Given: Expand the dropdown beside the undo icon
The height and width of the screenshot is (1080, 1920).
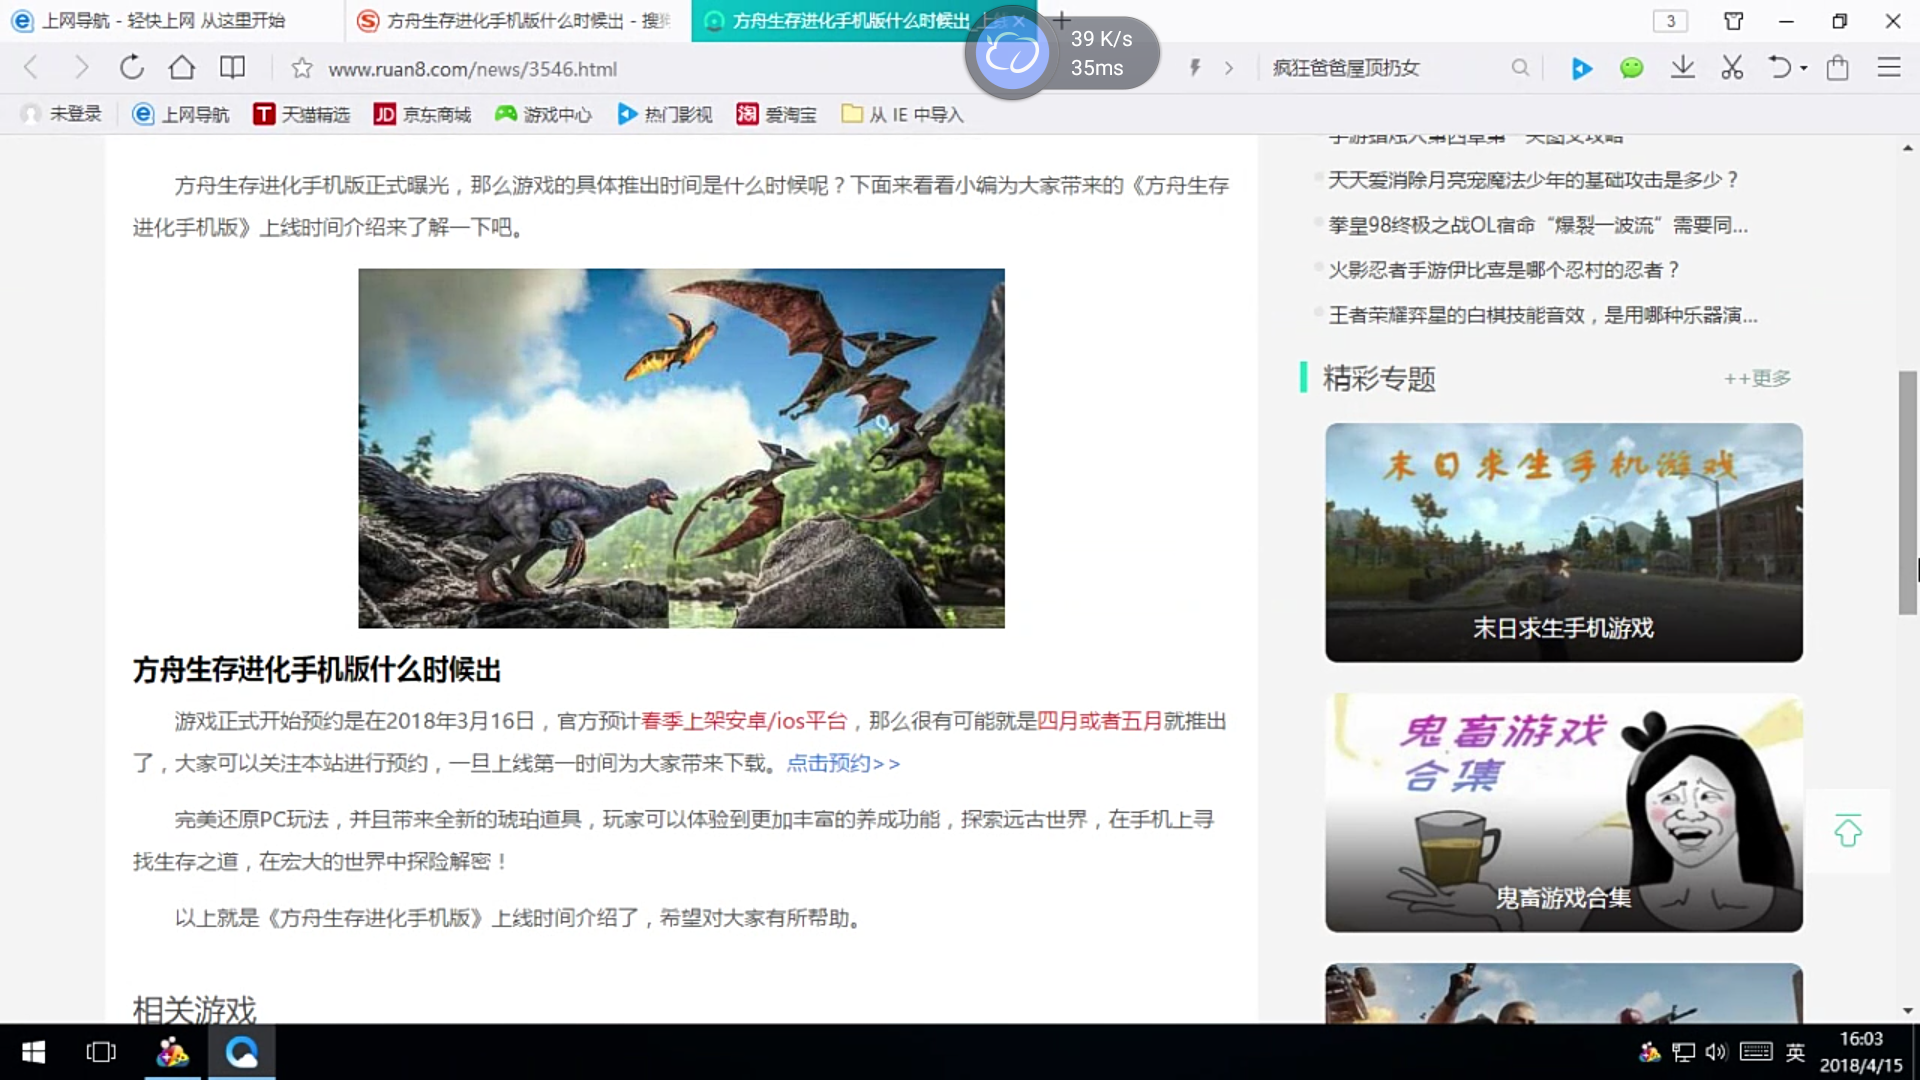Looking at the screenshot, I should (x=1804, y=68).
